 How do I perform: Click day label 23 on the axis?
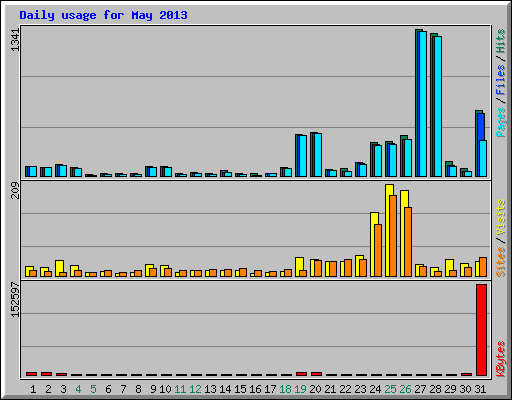click(361, 389)
